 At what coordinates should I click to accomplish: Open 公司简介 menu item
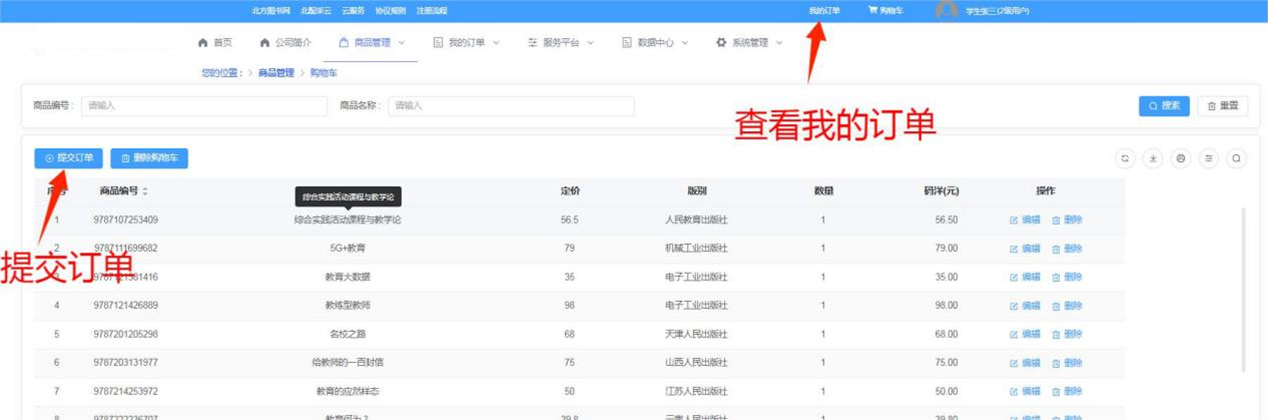click(x=285, y=43)
